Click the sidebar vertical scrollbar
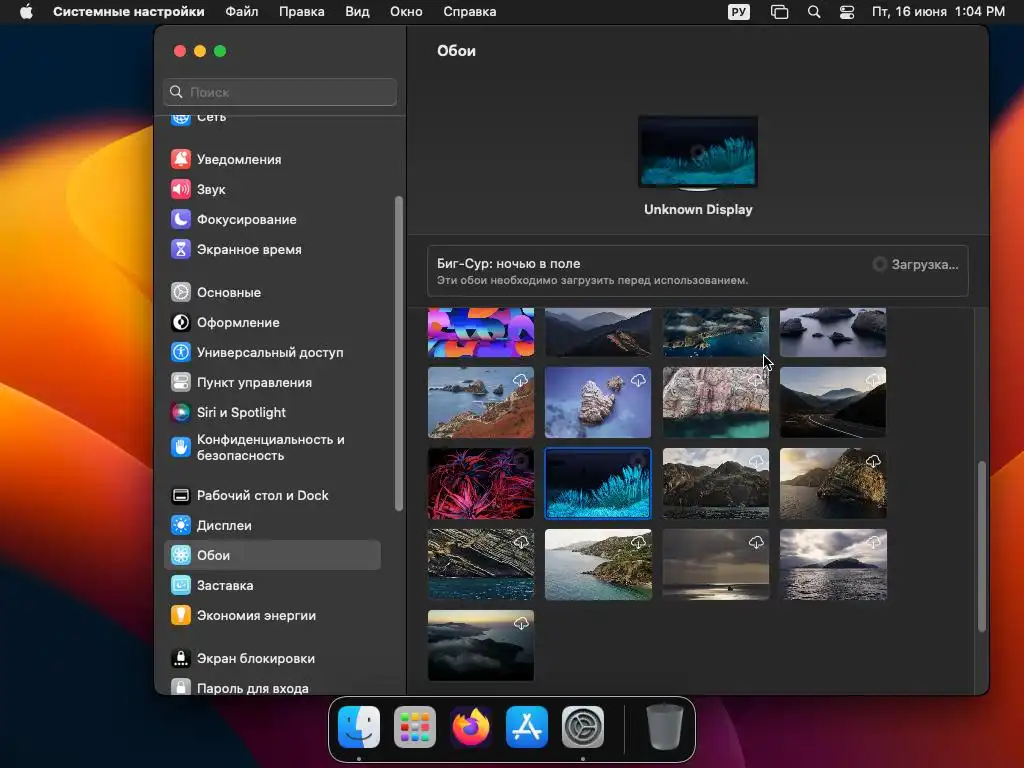 (398, 354)
